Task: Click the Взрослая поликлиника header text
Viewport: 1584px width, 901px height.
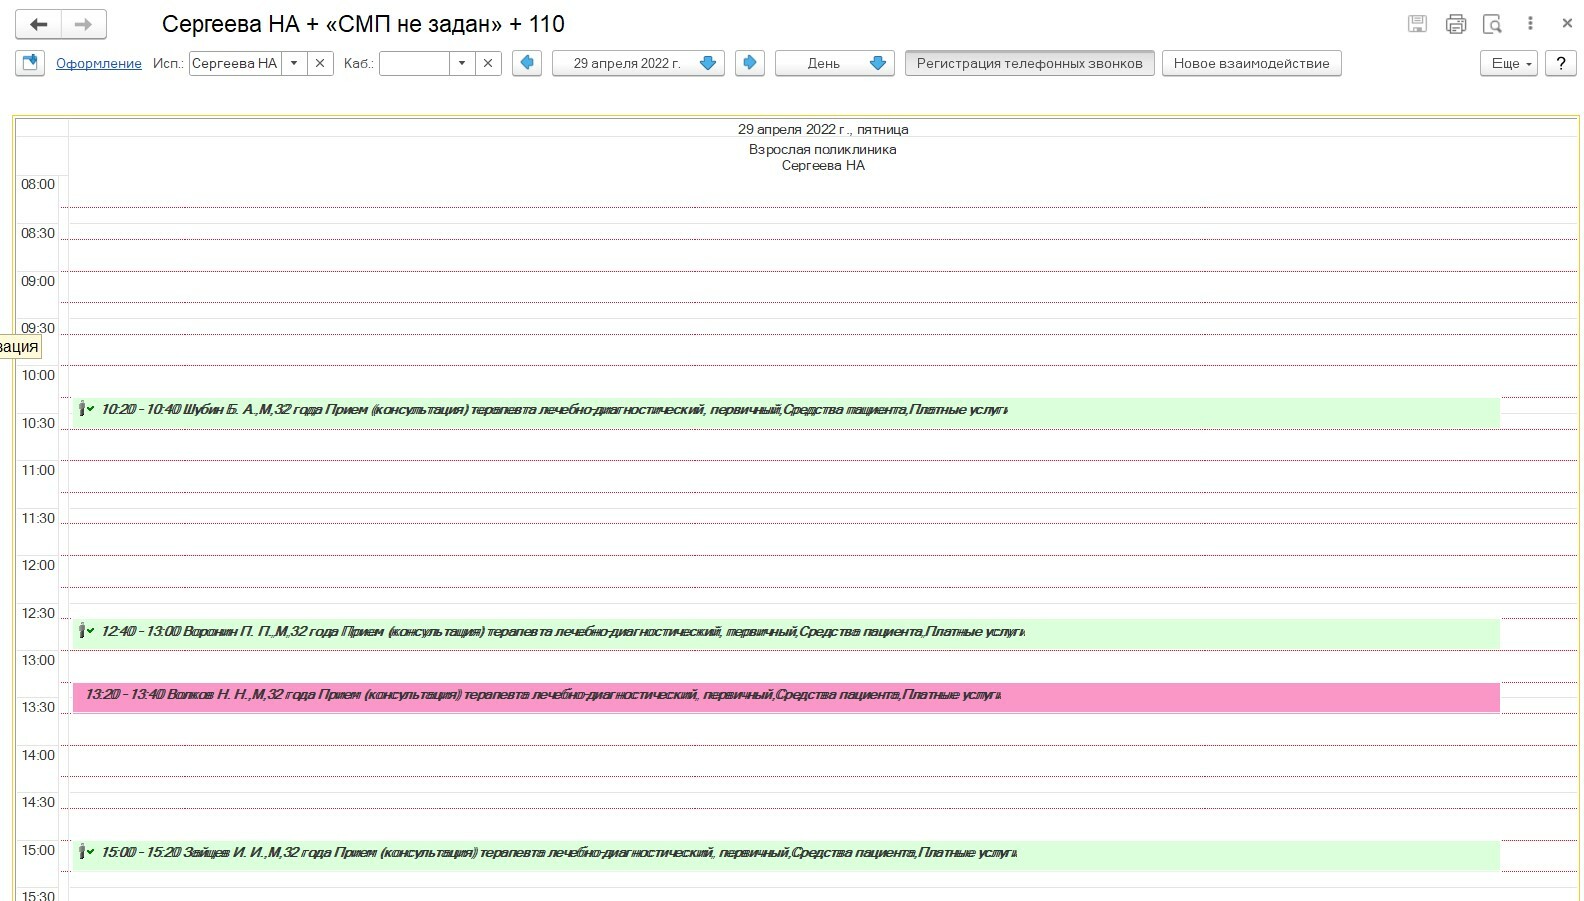Action: coord(823,149)
